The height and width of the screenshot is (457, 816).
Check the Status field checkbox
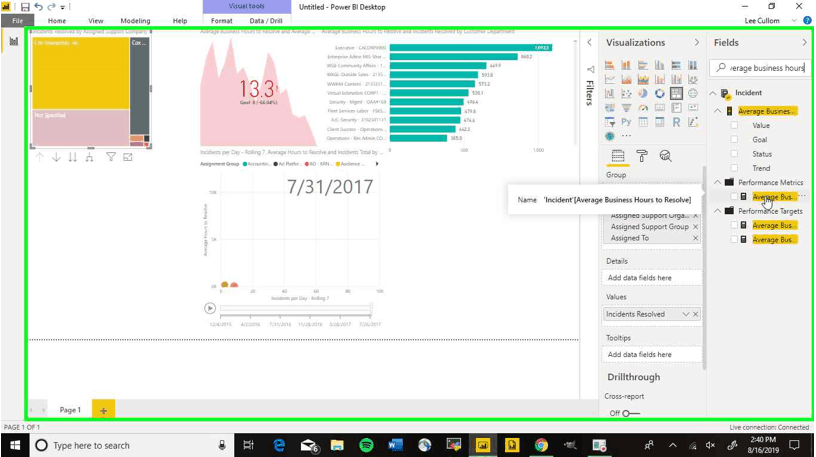point(734,154)
